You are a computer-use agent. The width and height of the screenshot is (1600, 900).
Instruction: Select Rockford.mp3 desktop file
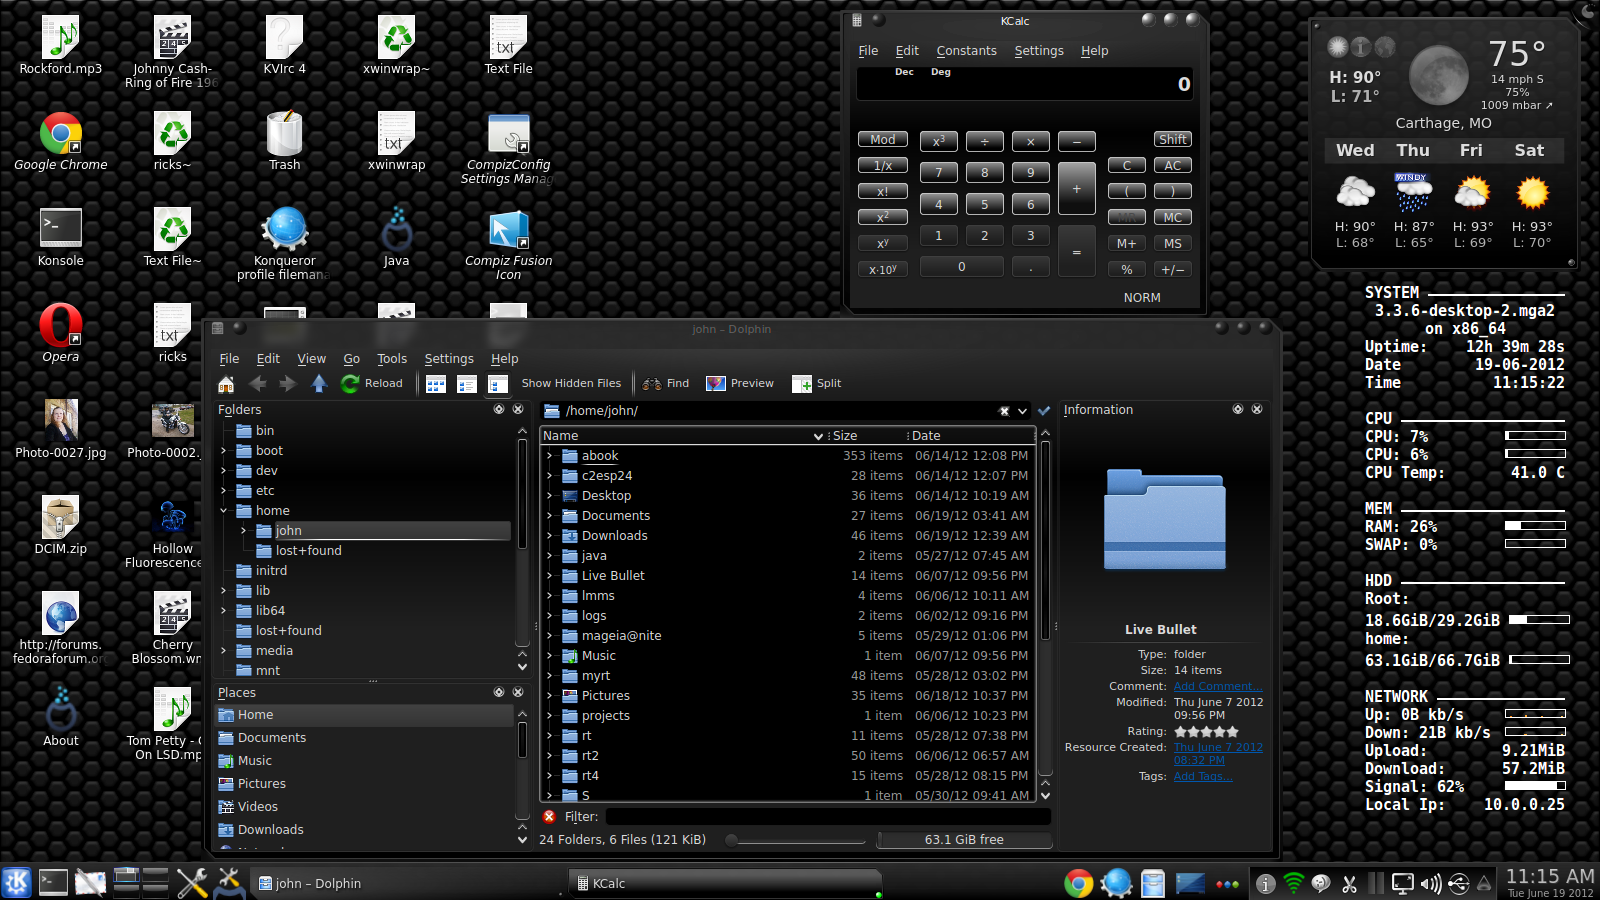point(61,46)
